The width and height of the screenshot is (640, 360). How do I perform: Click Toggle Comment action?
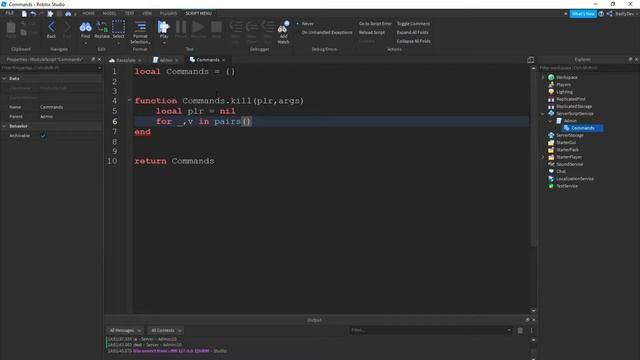(x=413, y=24)
